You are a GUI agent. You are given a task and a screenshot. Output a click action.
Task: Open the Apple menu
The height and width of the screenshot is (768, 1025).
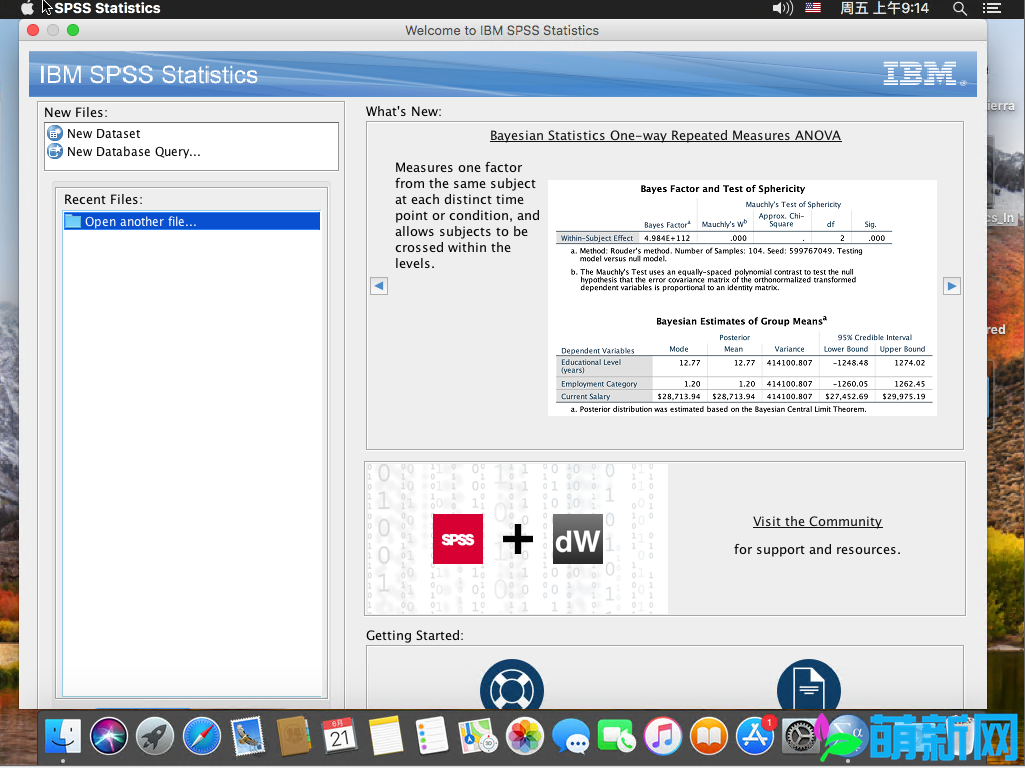[x=27, y=8]
